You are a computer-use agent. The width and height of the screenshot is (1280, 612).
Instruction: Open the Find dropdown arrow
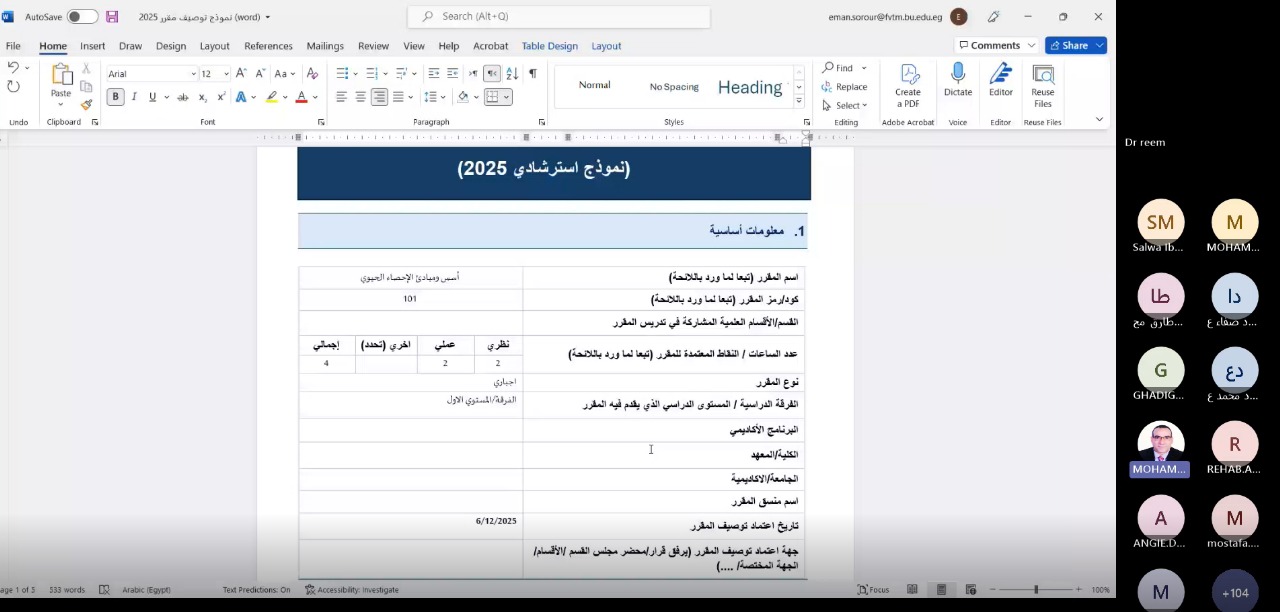click(x=864, y=68)
